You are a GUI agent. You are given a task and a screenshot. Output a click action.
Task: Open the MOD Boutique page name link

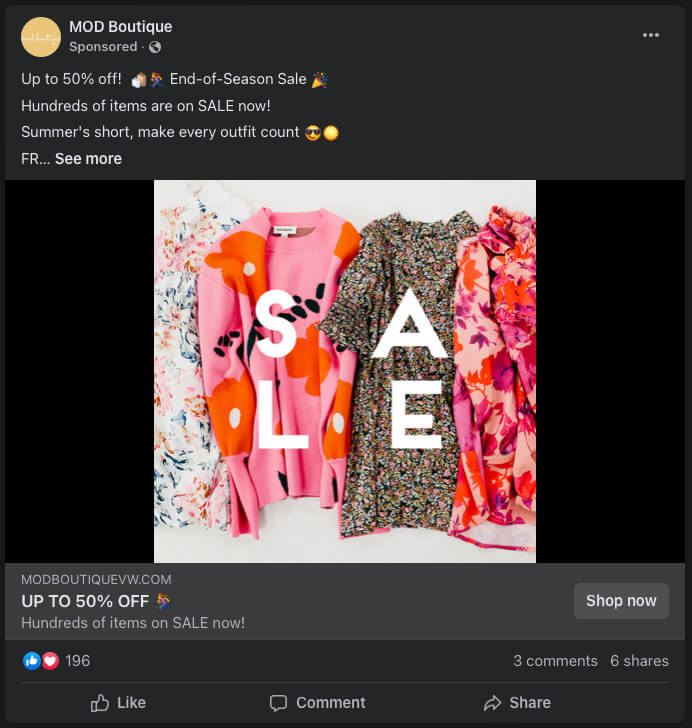point(120,27)
